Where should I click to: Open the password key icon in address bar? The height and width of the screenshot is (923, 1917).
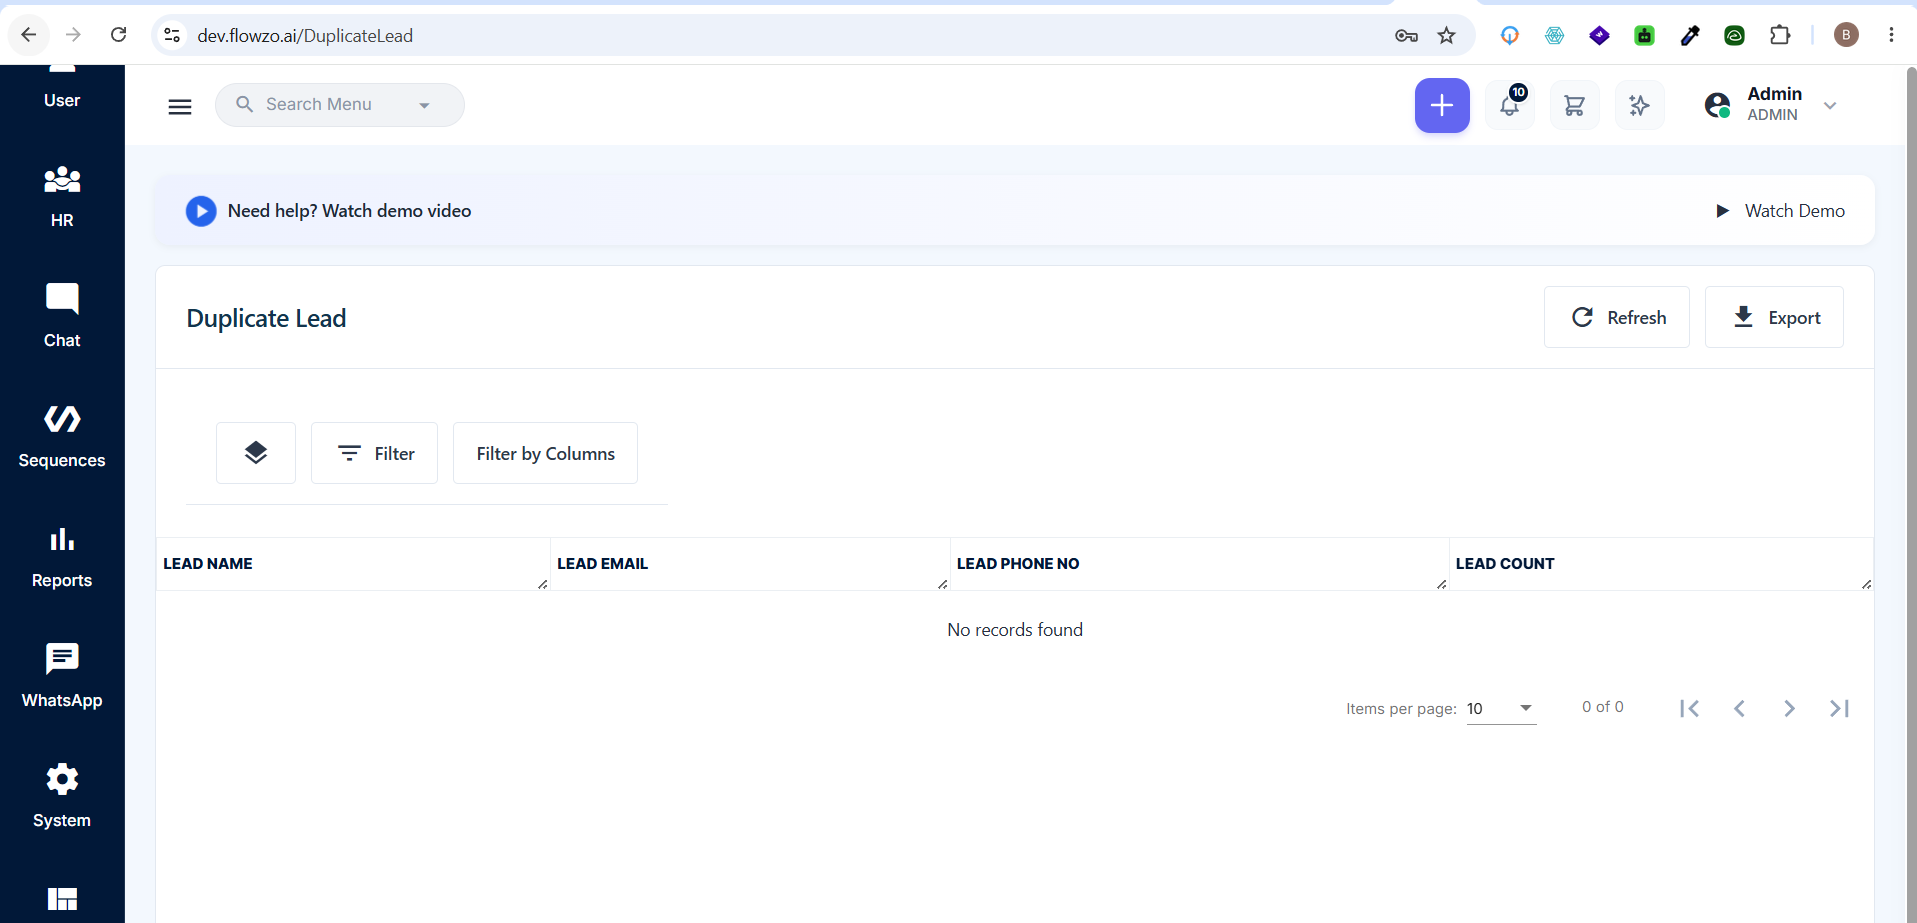click(x=1406, y=36)
